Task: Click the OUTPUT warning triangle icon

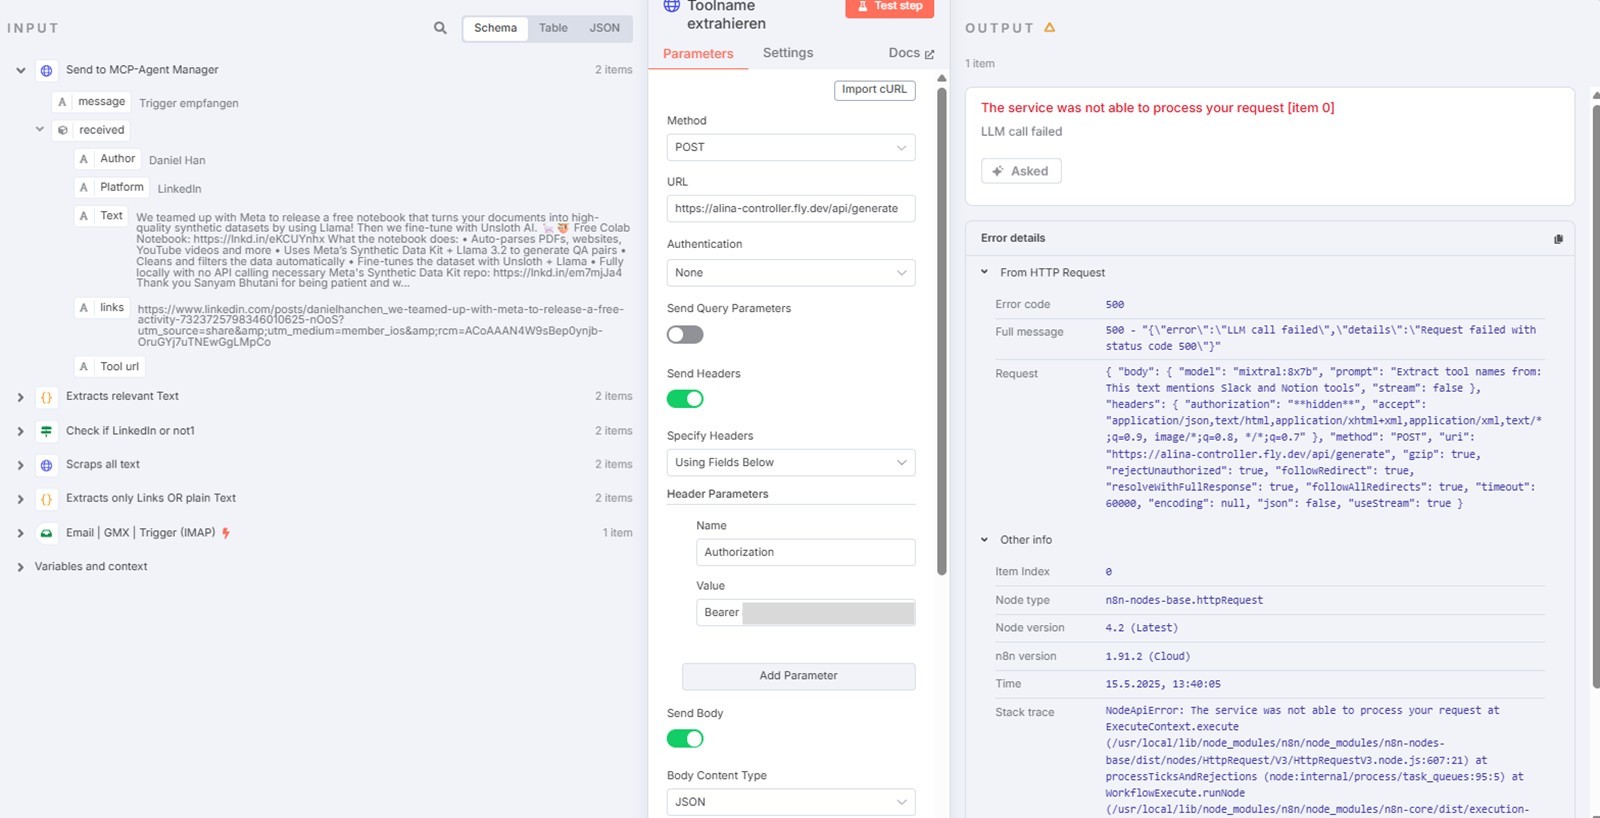Action: coord(1050,28)
